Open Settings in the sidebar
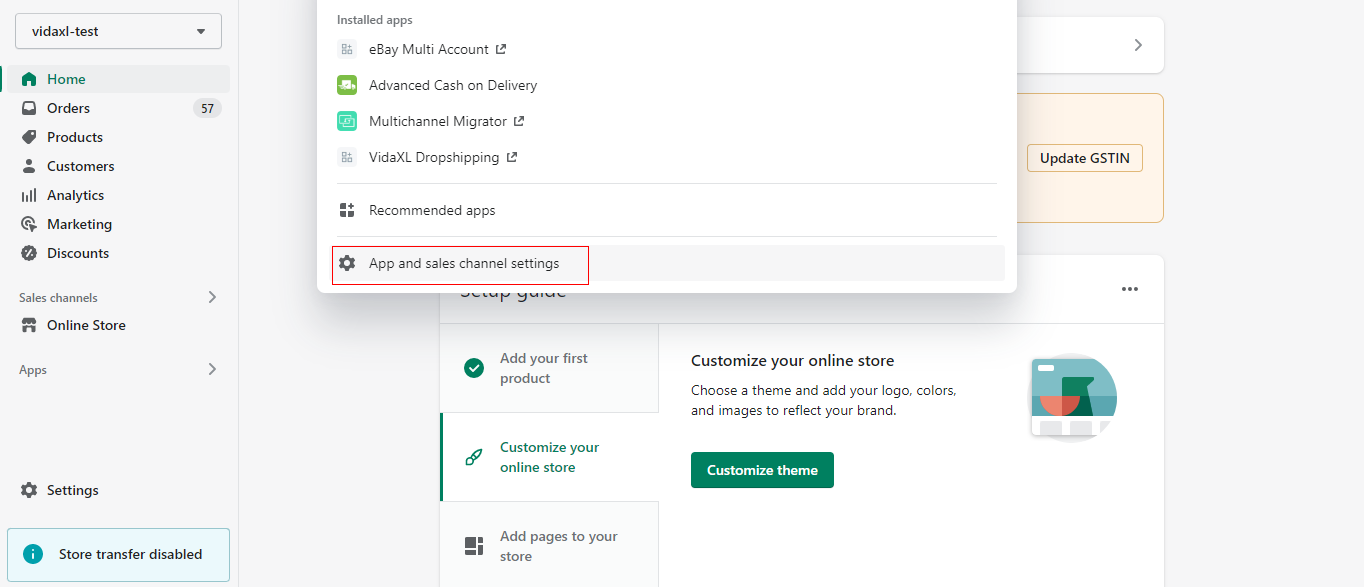The width and height of the screenshot is (1364, 587). [x=118, y=490]
